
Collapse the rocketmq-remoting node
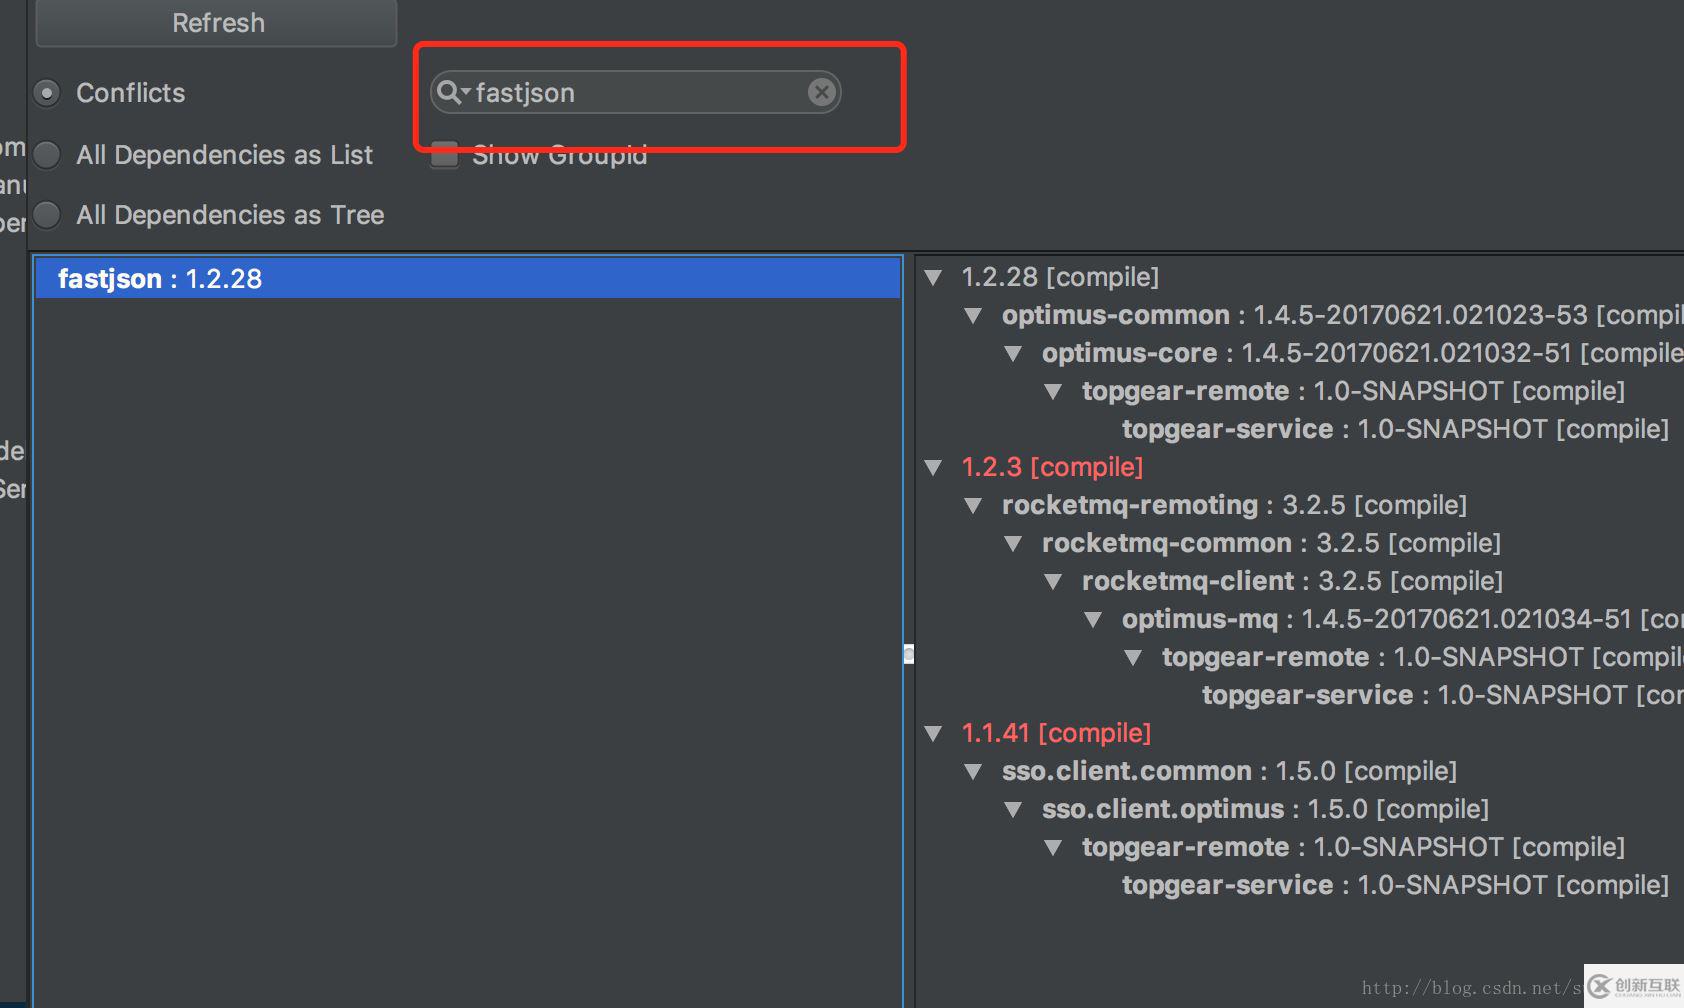[974, 506]
